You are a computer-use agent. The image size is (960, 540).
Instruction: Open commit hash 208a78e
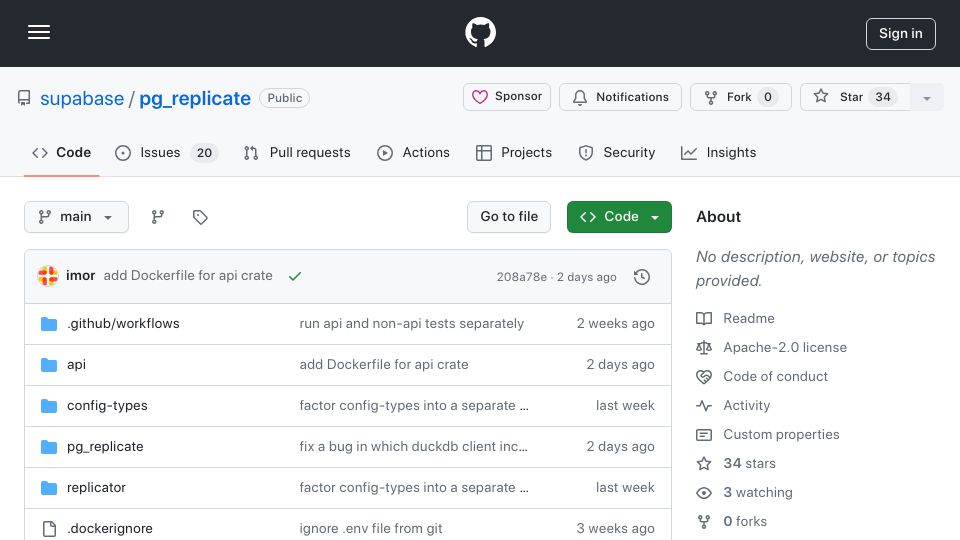(x=522, y=277)
